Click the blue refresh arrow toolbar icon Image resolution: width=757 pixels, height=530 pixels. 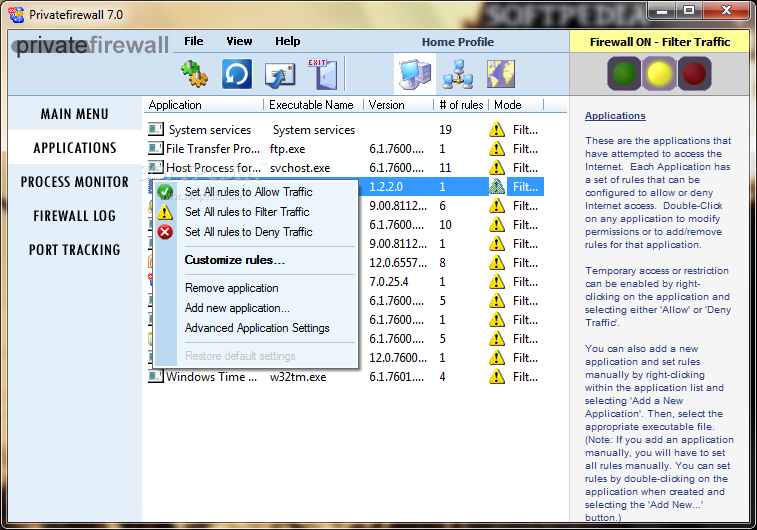[x=237, y=74]
